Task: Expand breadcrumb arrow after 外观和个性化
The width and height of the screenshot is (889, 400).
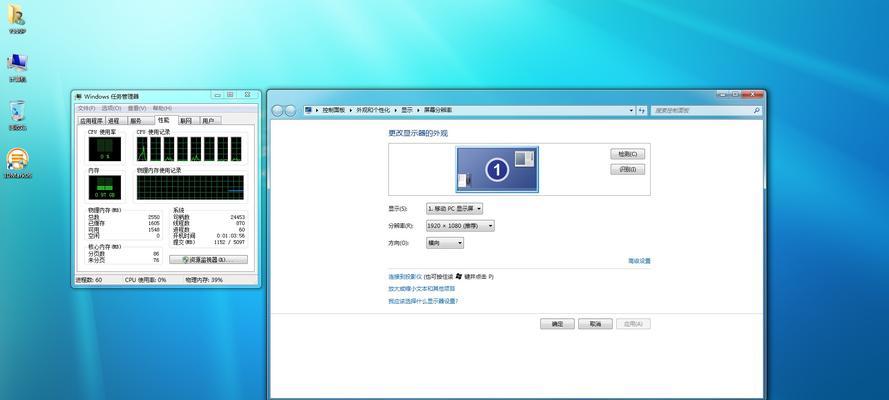Action: click(x=396, y=110)
